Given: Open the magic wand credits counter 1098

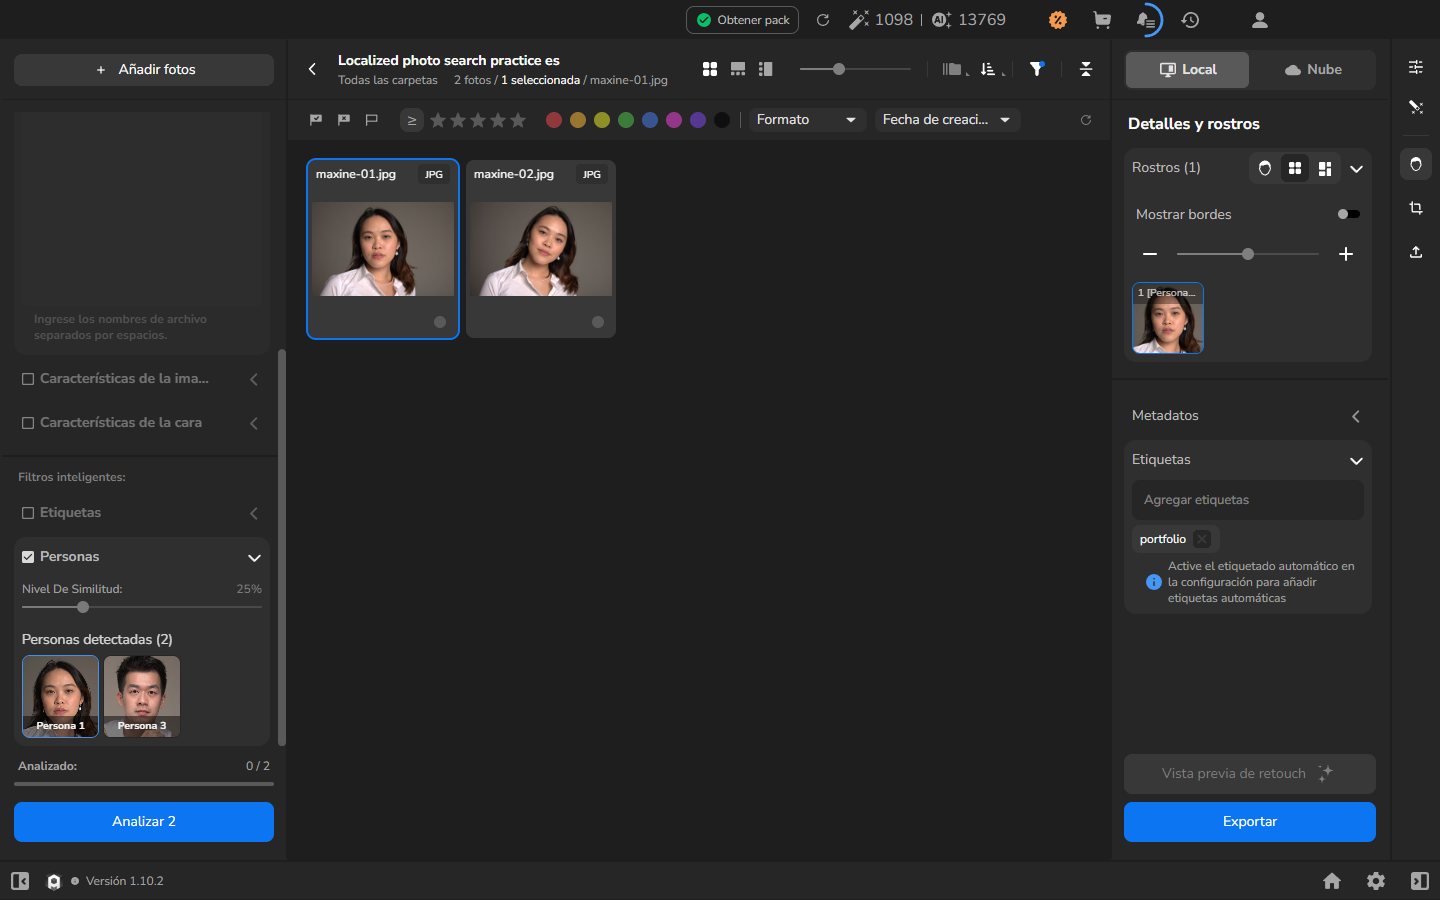Looking at the screenshot, I should pos(881,20).
